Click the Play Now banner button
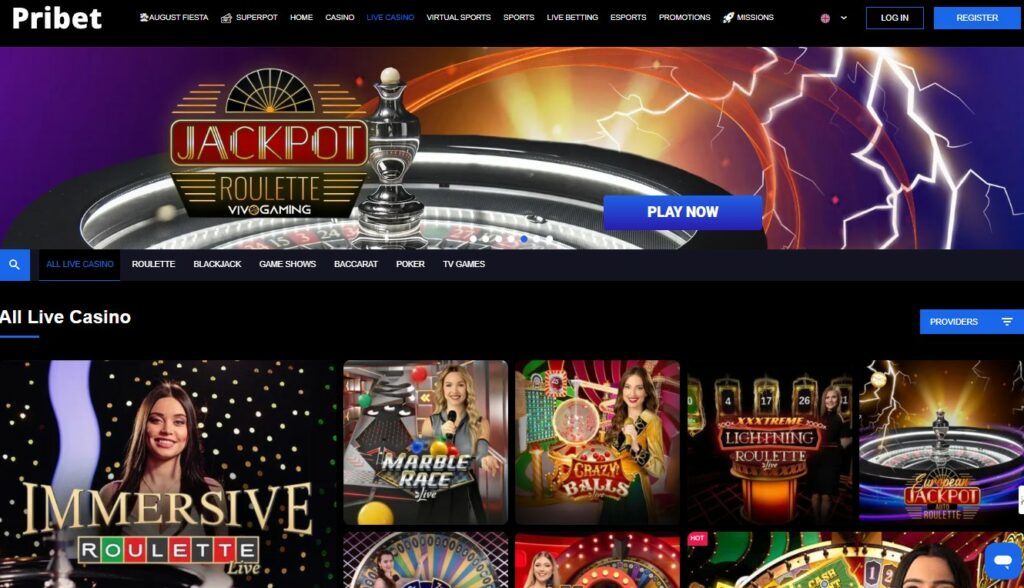Screen dimensions: 1024x588 coord(682,212)
